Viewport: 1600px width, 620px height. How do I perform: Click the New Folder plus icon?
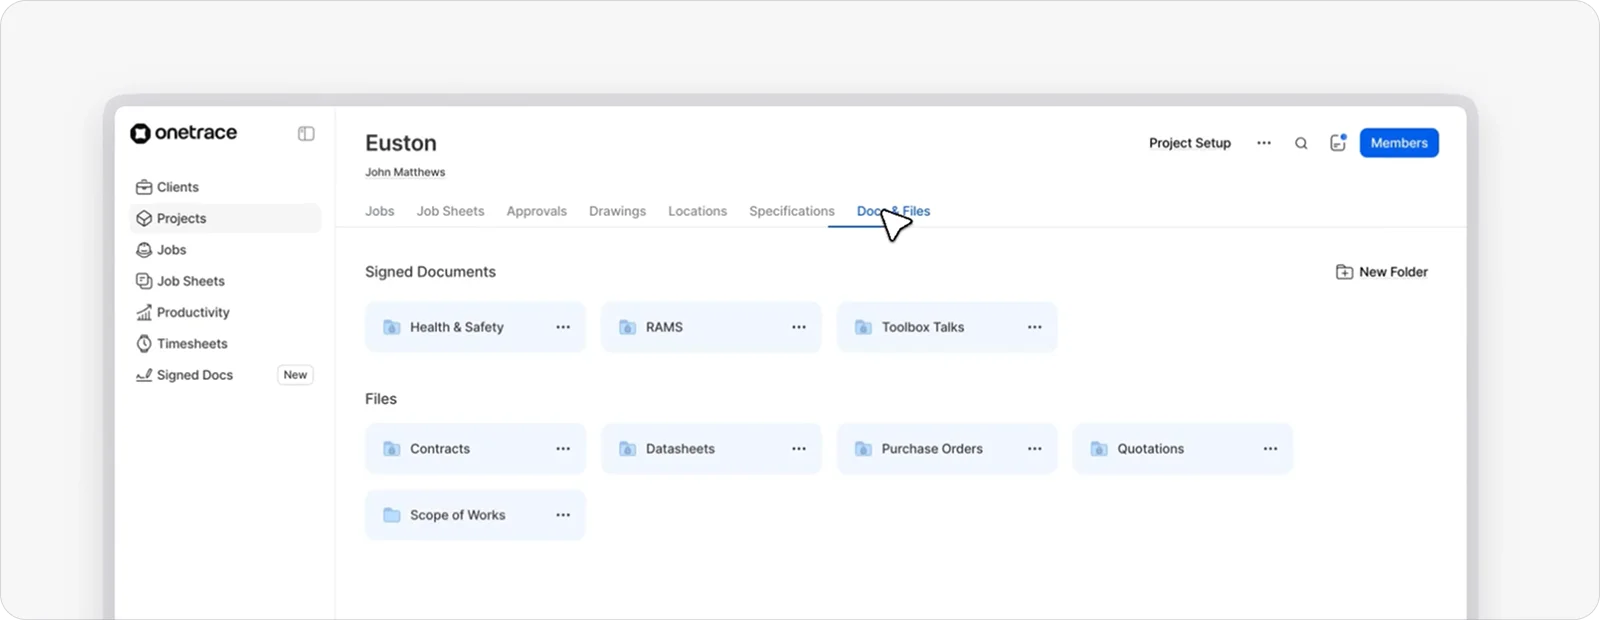(1345, 272)
